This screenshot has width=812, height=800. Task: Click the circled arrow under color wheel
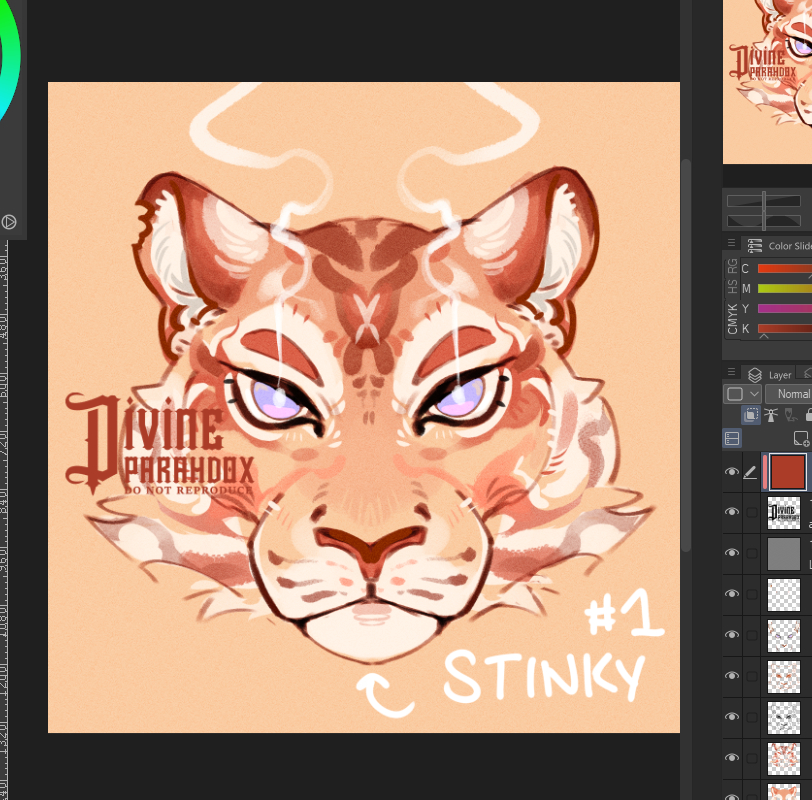pyautogui.click(x=9, y=222)
